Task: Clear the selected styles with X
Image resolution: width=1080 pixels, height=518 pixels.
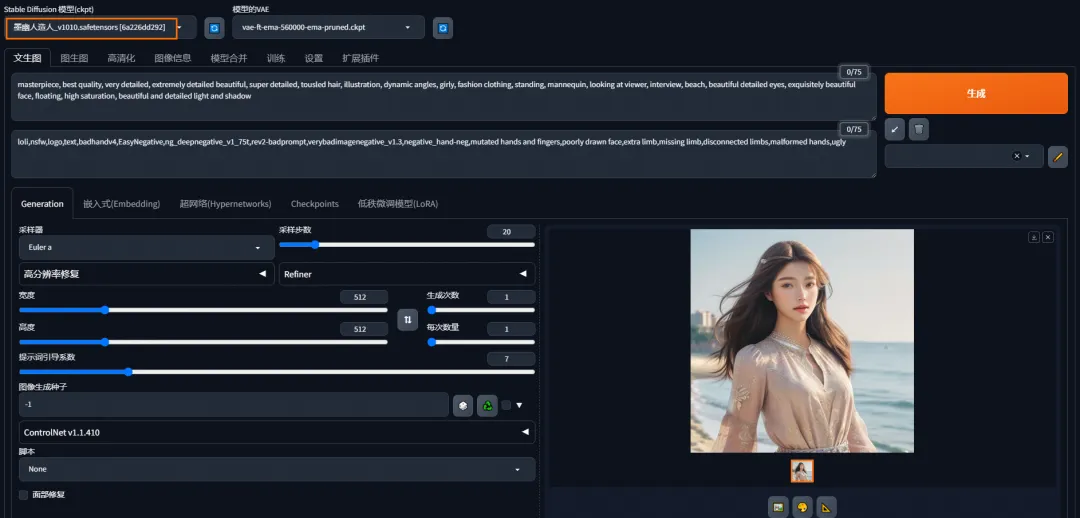Action: (x=1016, y=156)
